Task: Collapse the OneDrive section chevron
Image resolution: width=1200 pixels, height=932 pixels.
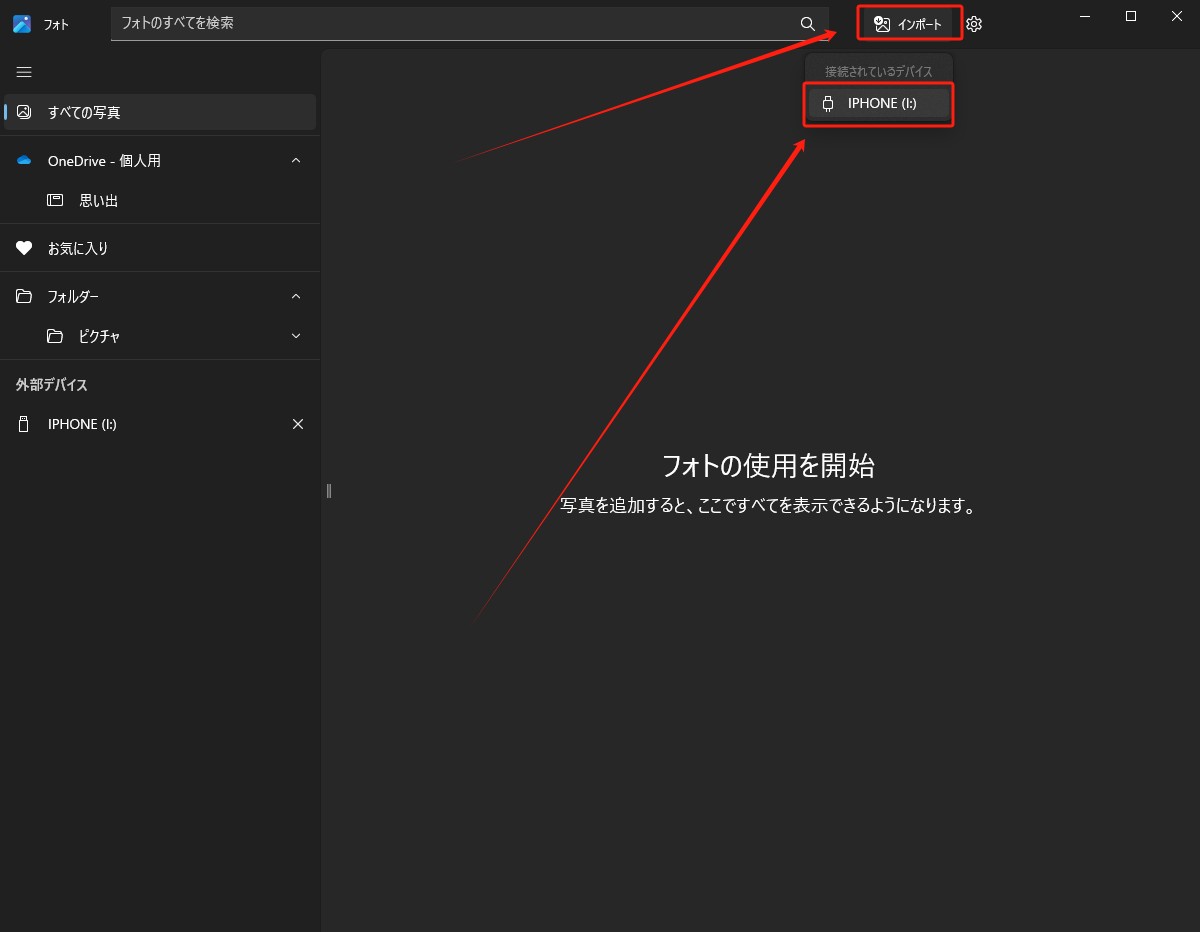Action: click(x=296, y=160)
